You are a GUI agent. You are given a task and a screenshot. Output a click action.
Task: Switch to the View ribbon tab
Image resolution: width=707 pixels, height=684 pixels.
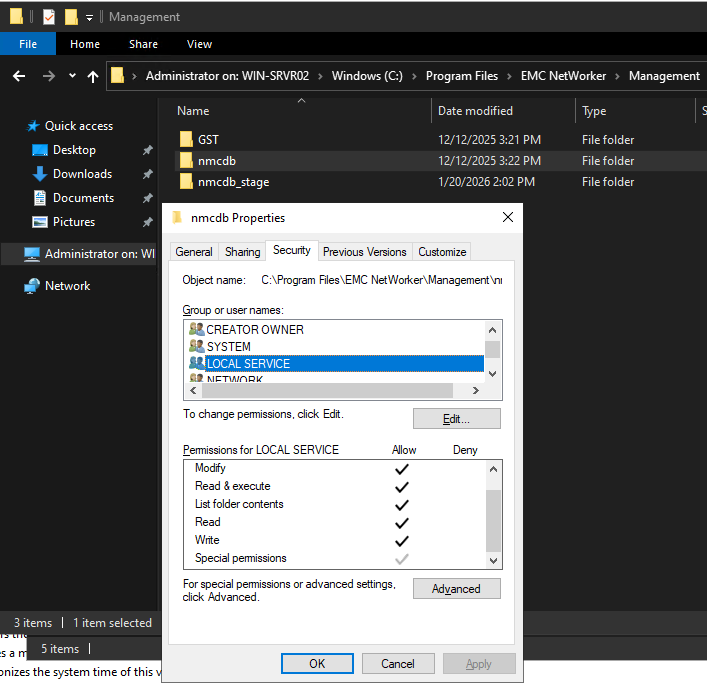(199, 44)
